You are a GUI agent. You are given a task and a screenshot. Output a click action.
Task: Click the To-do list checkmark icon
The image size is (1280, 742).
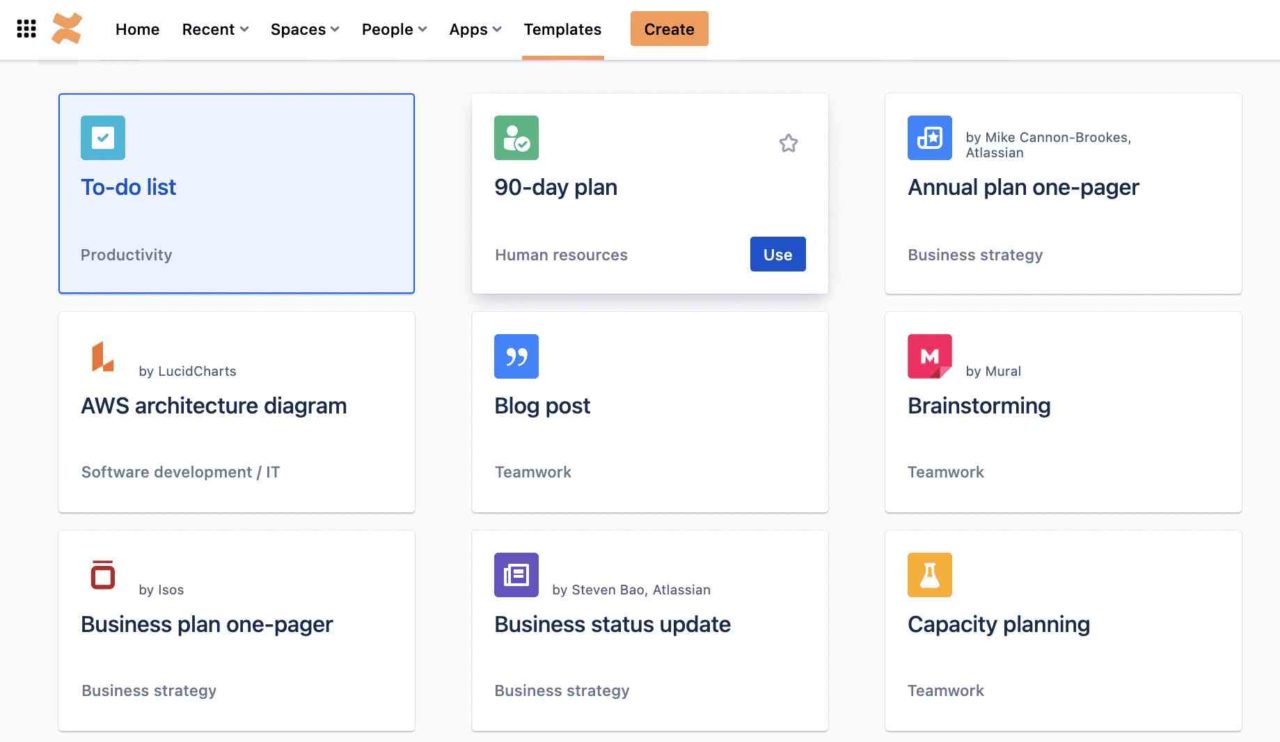(102, 137)
